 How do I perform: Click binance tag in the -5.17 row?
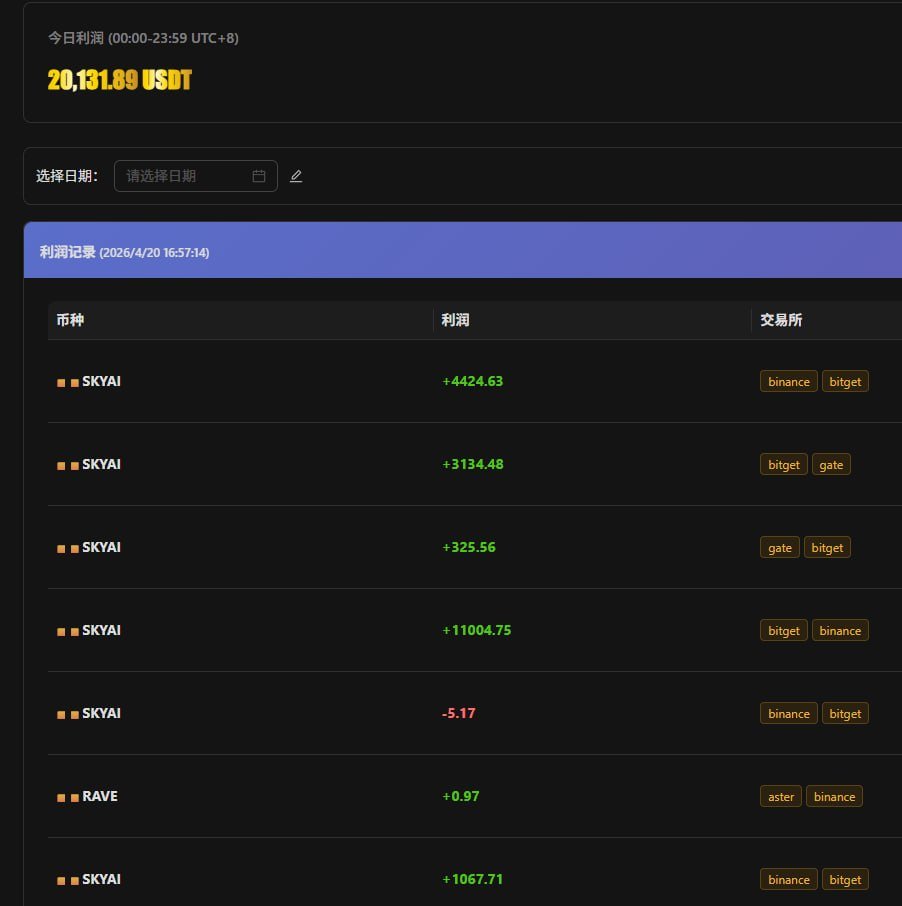point(789,714)
